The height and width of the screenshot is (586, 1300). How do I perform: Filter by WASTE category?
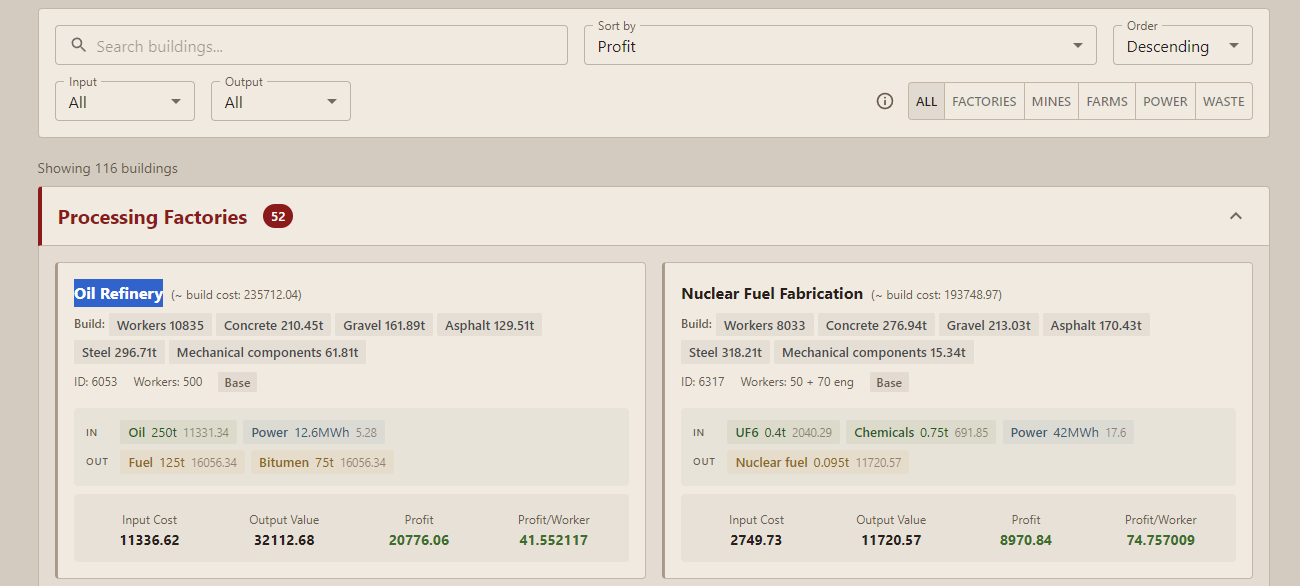tap(1224, 101)
